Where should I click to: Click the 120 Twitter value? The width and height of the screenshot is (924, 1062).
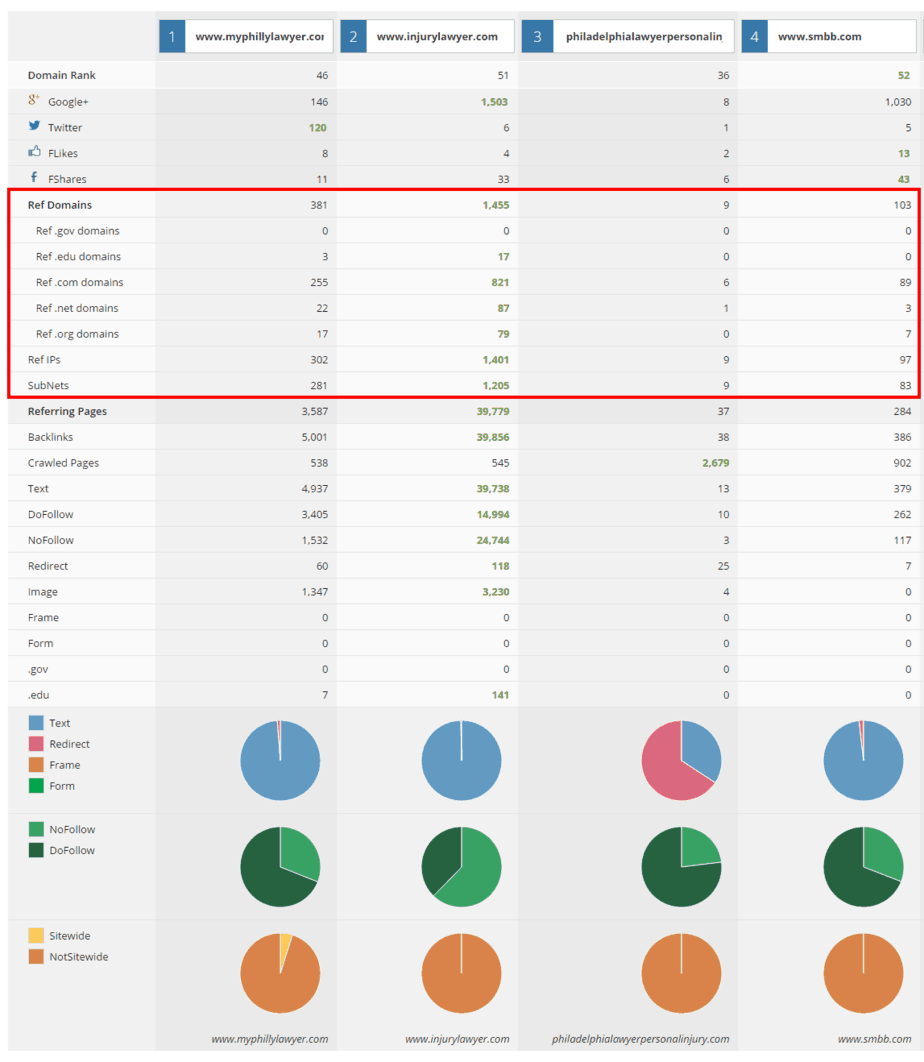(x=318, y=127)
